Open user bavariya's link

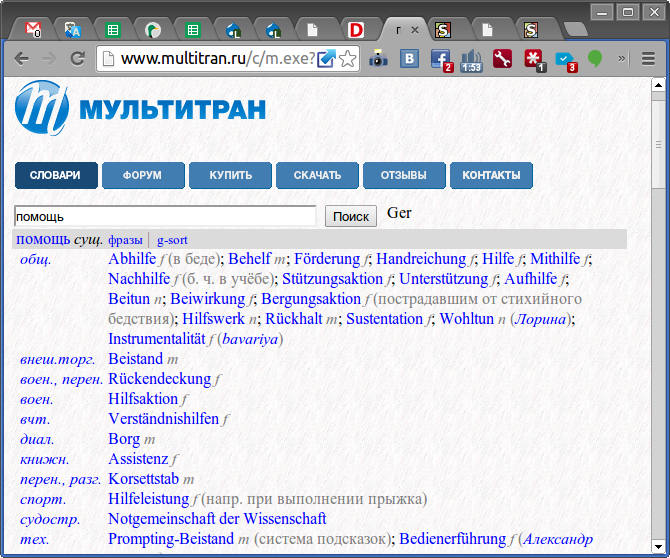pyautogui.click(x=250, y=339)
